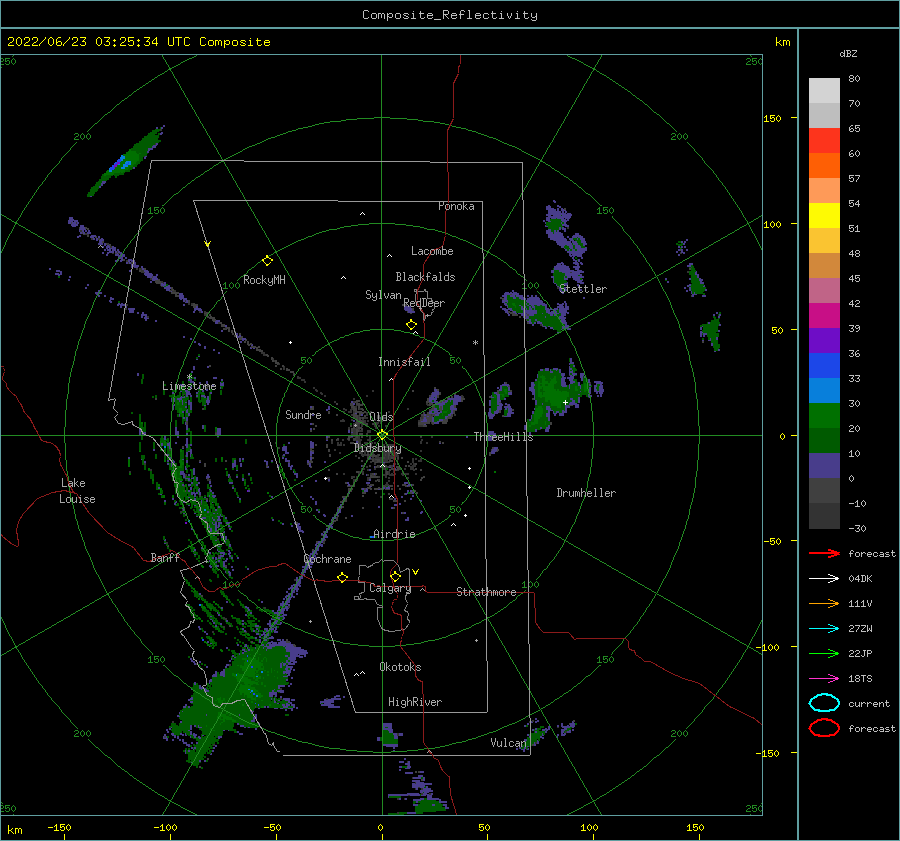Click the magenta 18TS arrow icon
Screen dimensions: 900x841
(x=824, y=679)
